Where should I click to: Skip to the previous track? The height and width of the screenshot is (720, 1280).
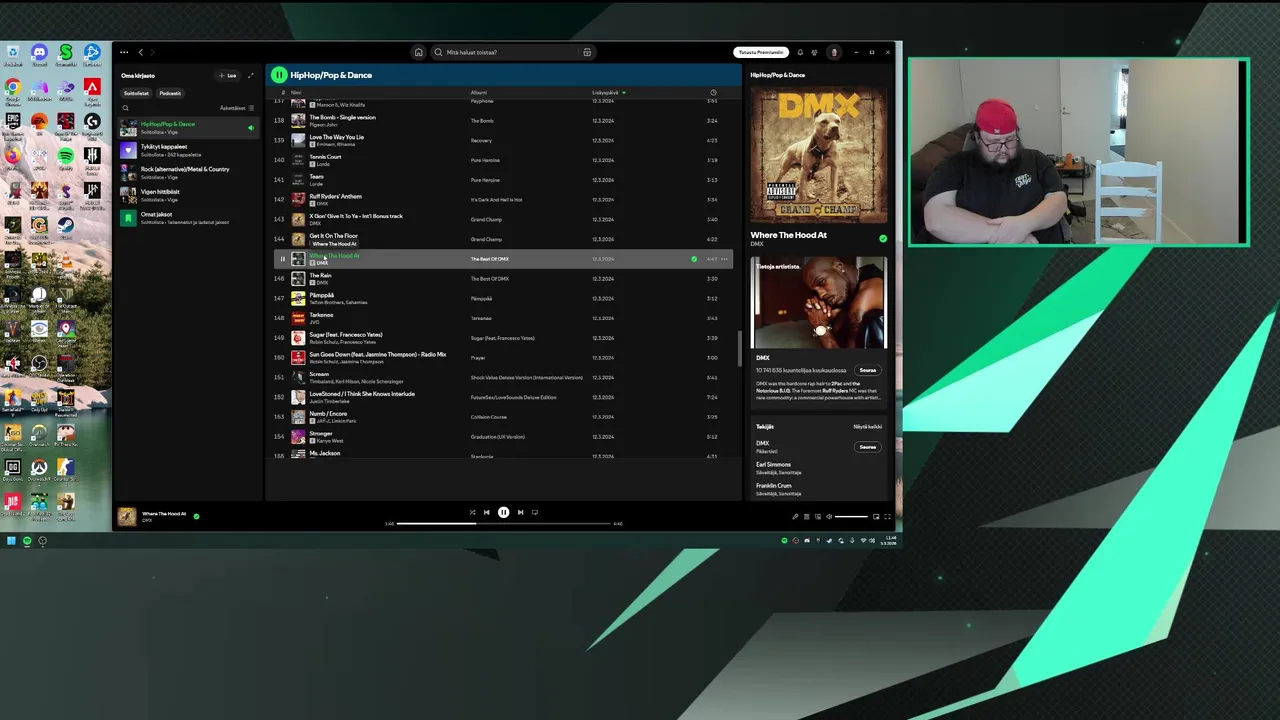(x=487, y=512)
